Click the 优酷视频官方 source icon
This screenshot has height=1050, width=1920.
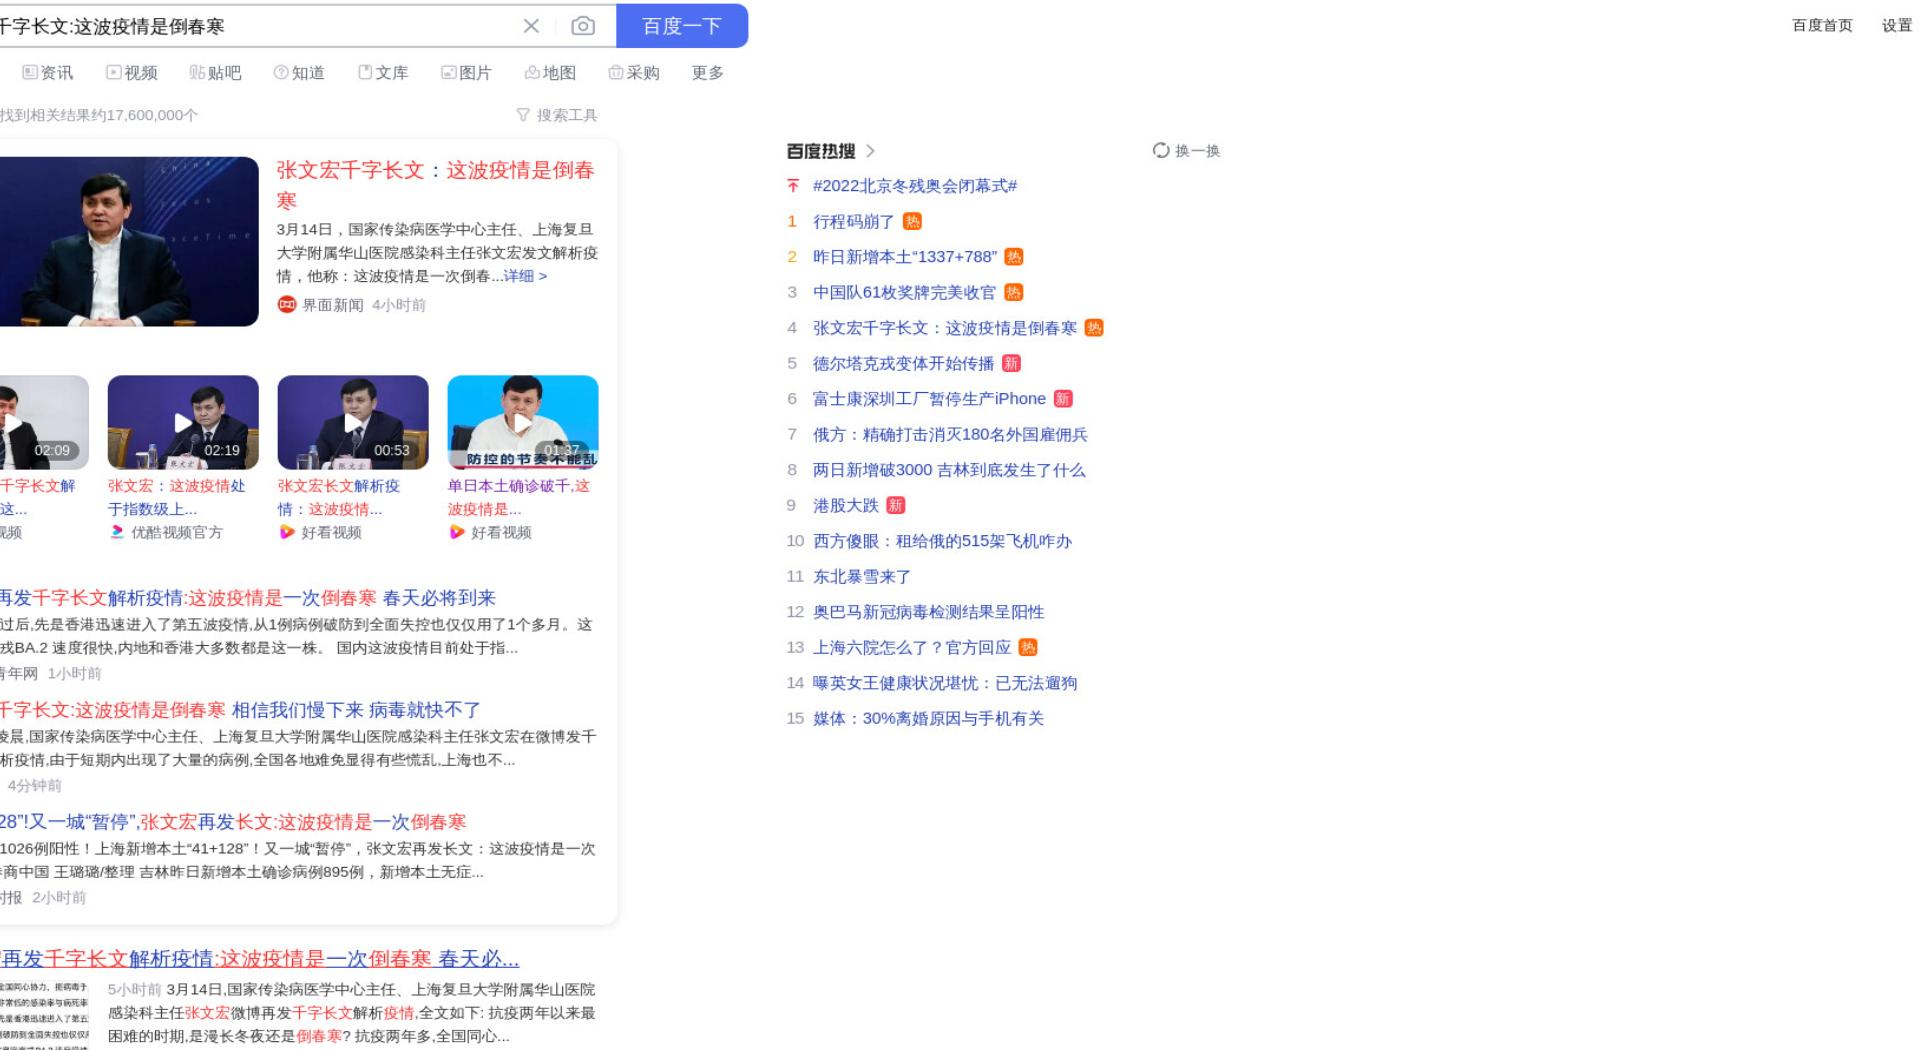click(117, 532)
